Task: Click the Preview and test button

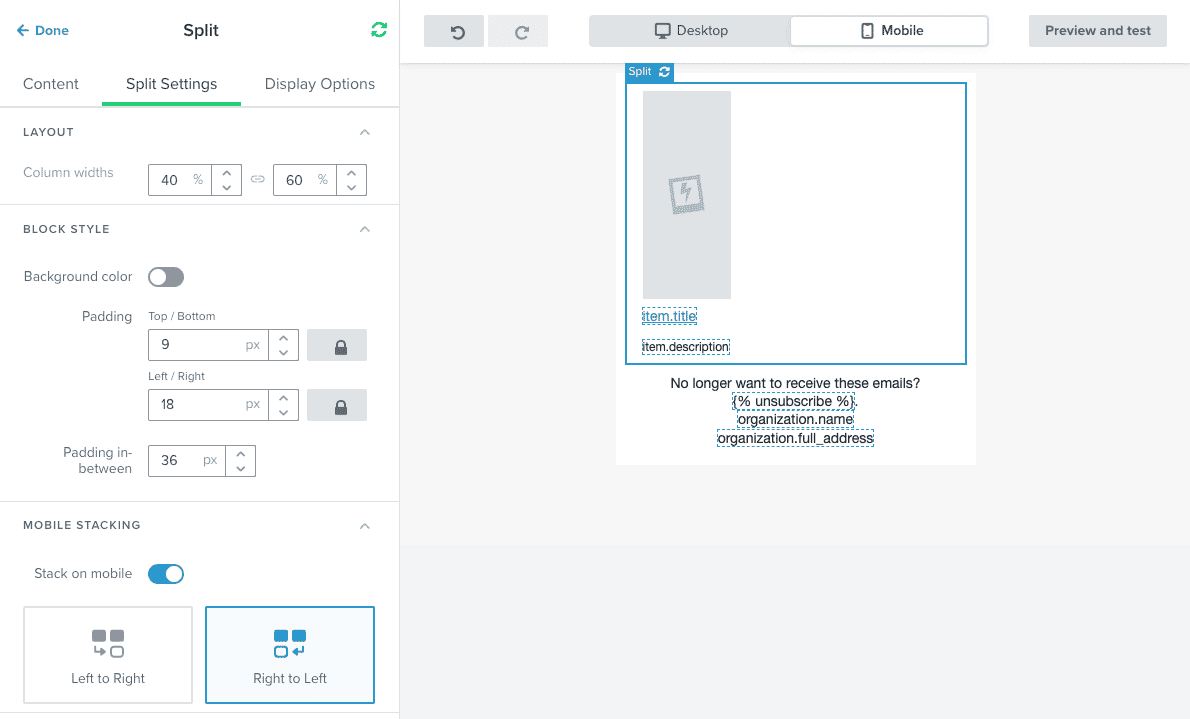Action: 1098,31
